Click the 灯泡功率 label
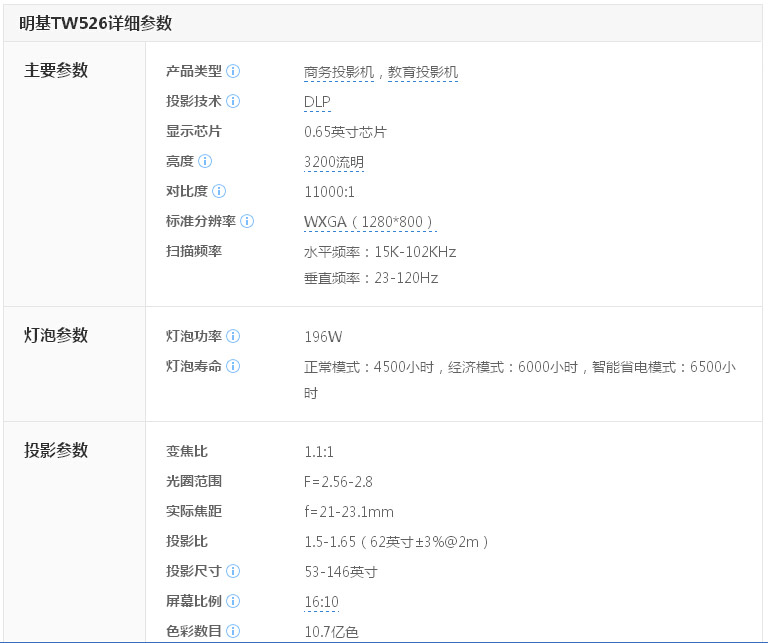The width and height of the screenshot is (768, 643). (194, 336)
